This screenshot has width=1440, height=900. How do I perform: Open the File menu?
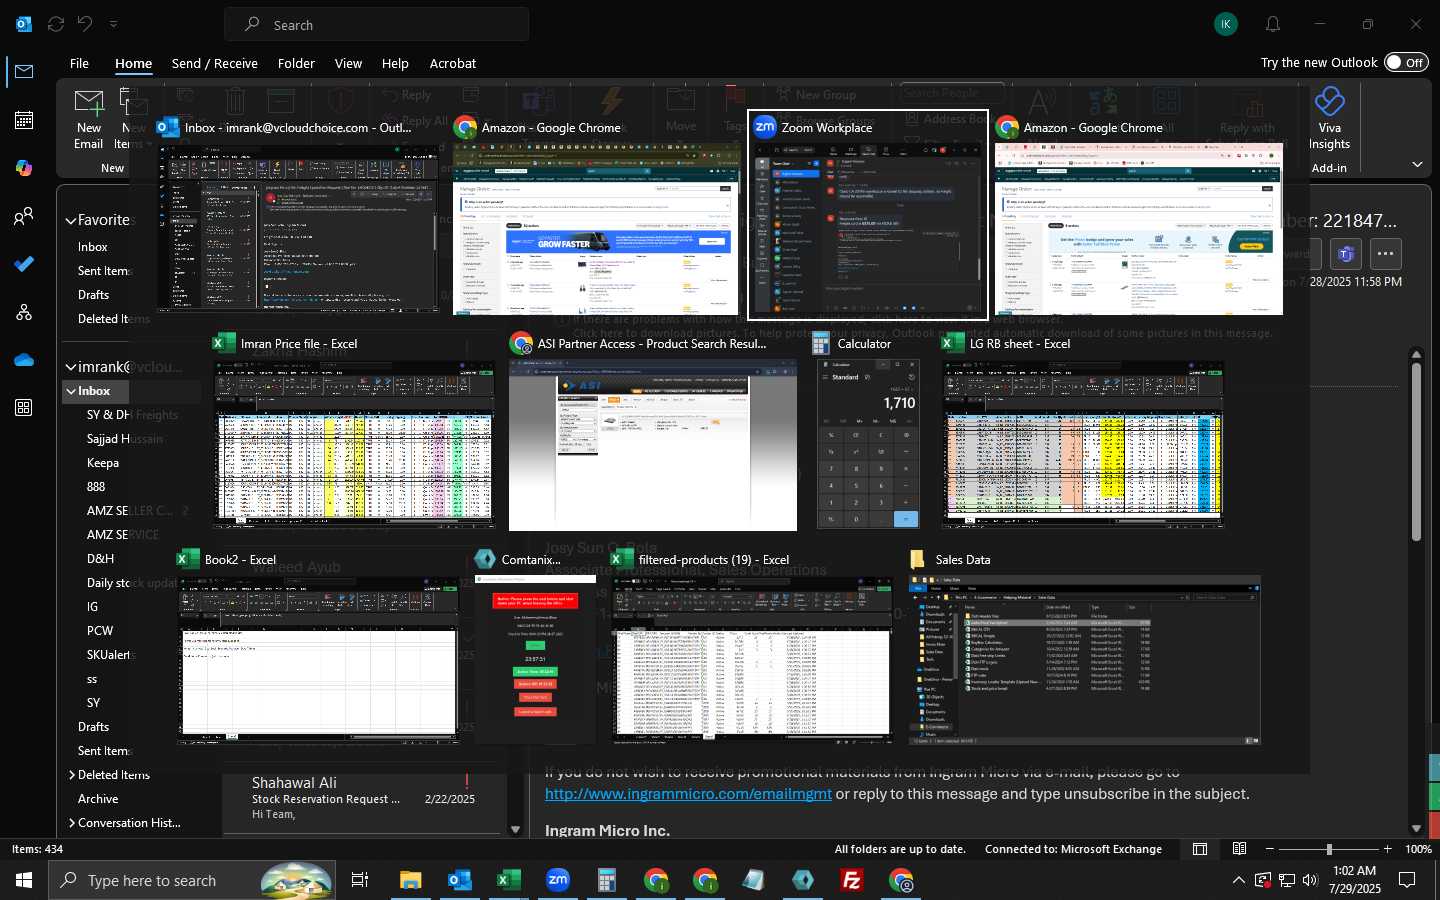pos(79,63)
